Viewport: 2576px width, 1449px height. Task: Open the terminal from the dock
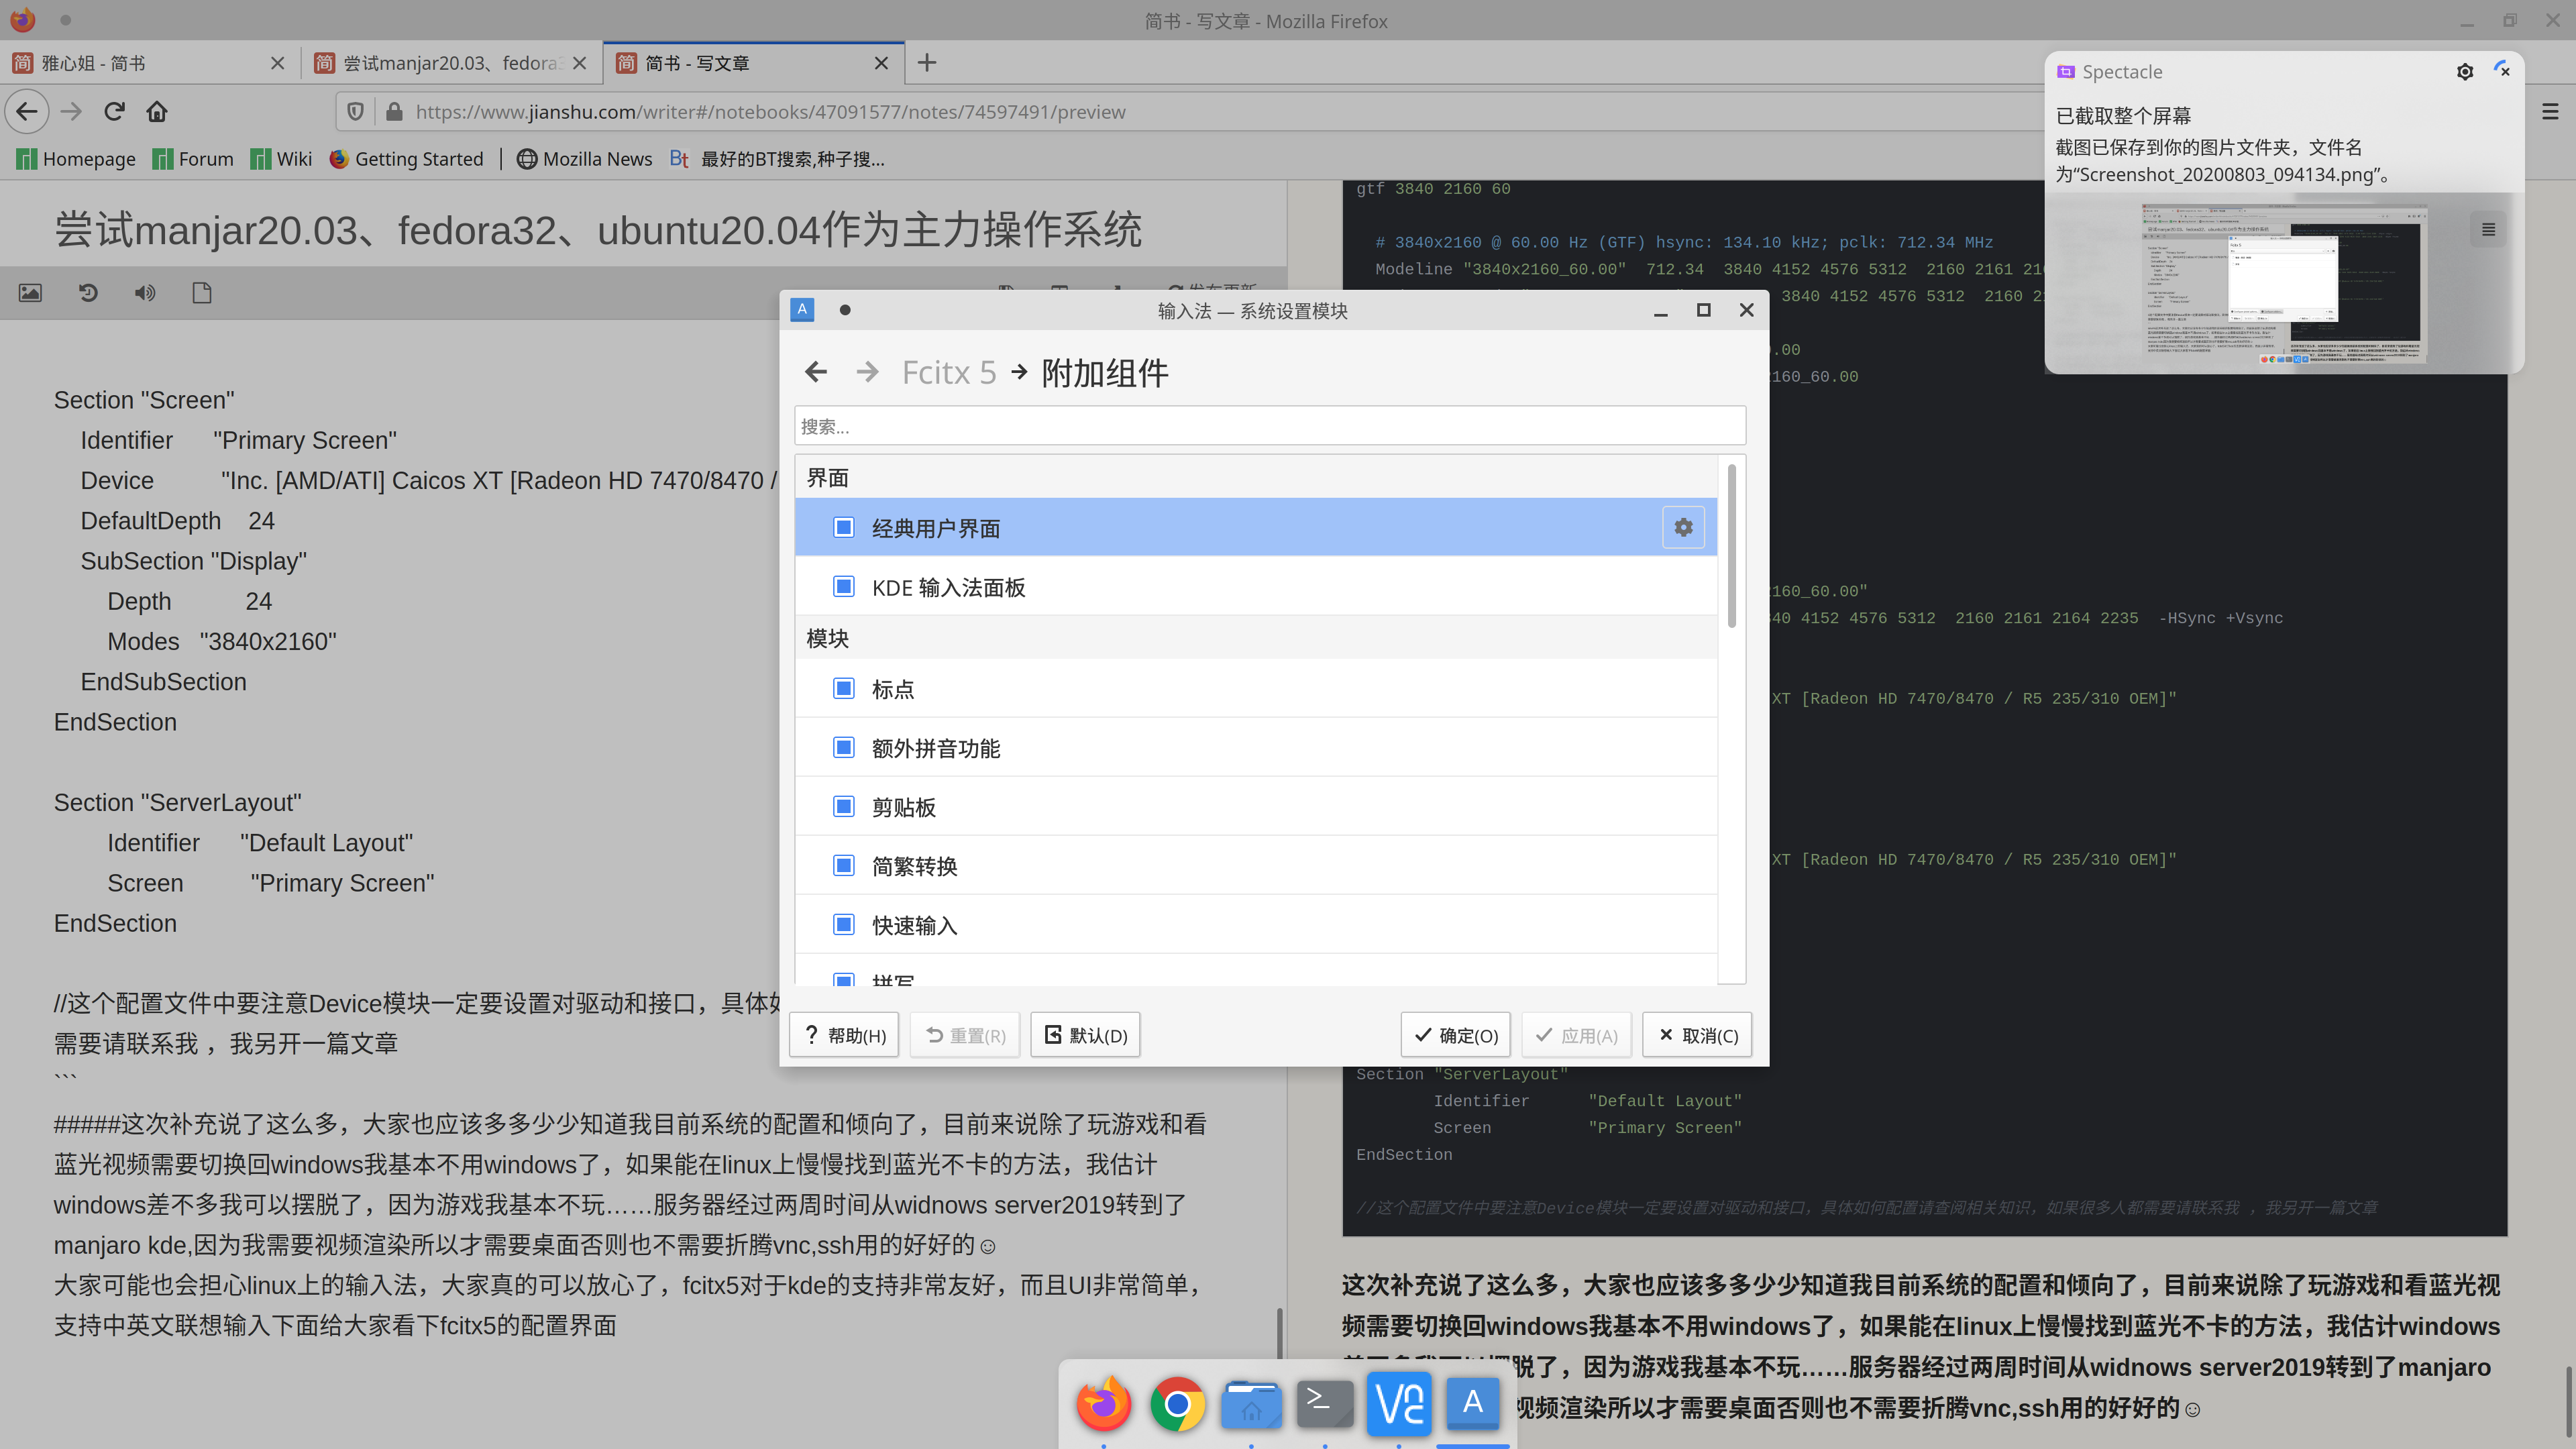(1324, 1404)
